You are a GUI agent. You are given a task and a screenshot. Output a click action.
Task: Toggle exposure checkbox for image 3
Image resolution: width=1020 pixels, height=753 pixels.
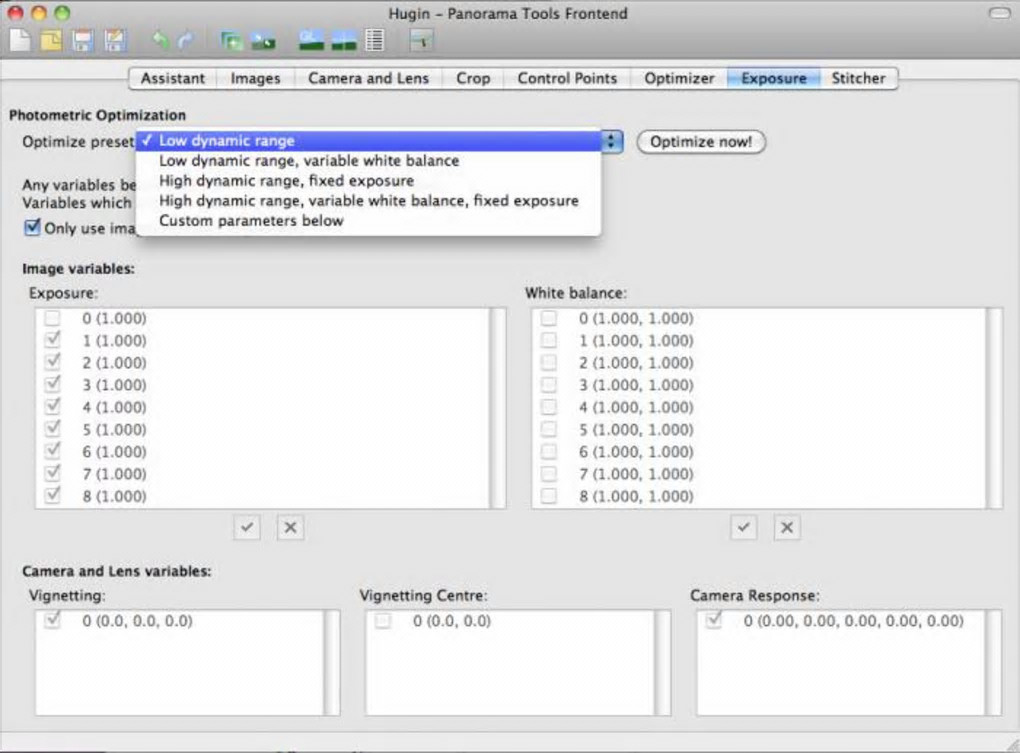pos(53,385)
